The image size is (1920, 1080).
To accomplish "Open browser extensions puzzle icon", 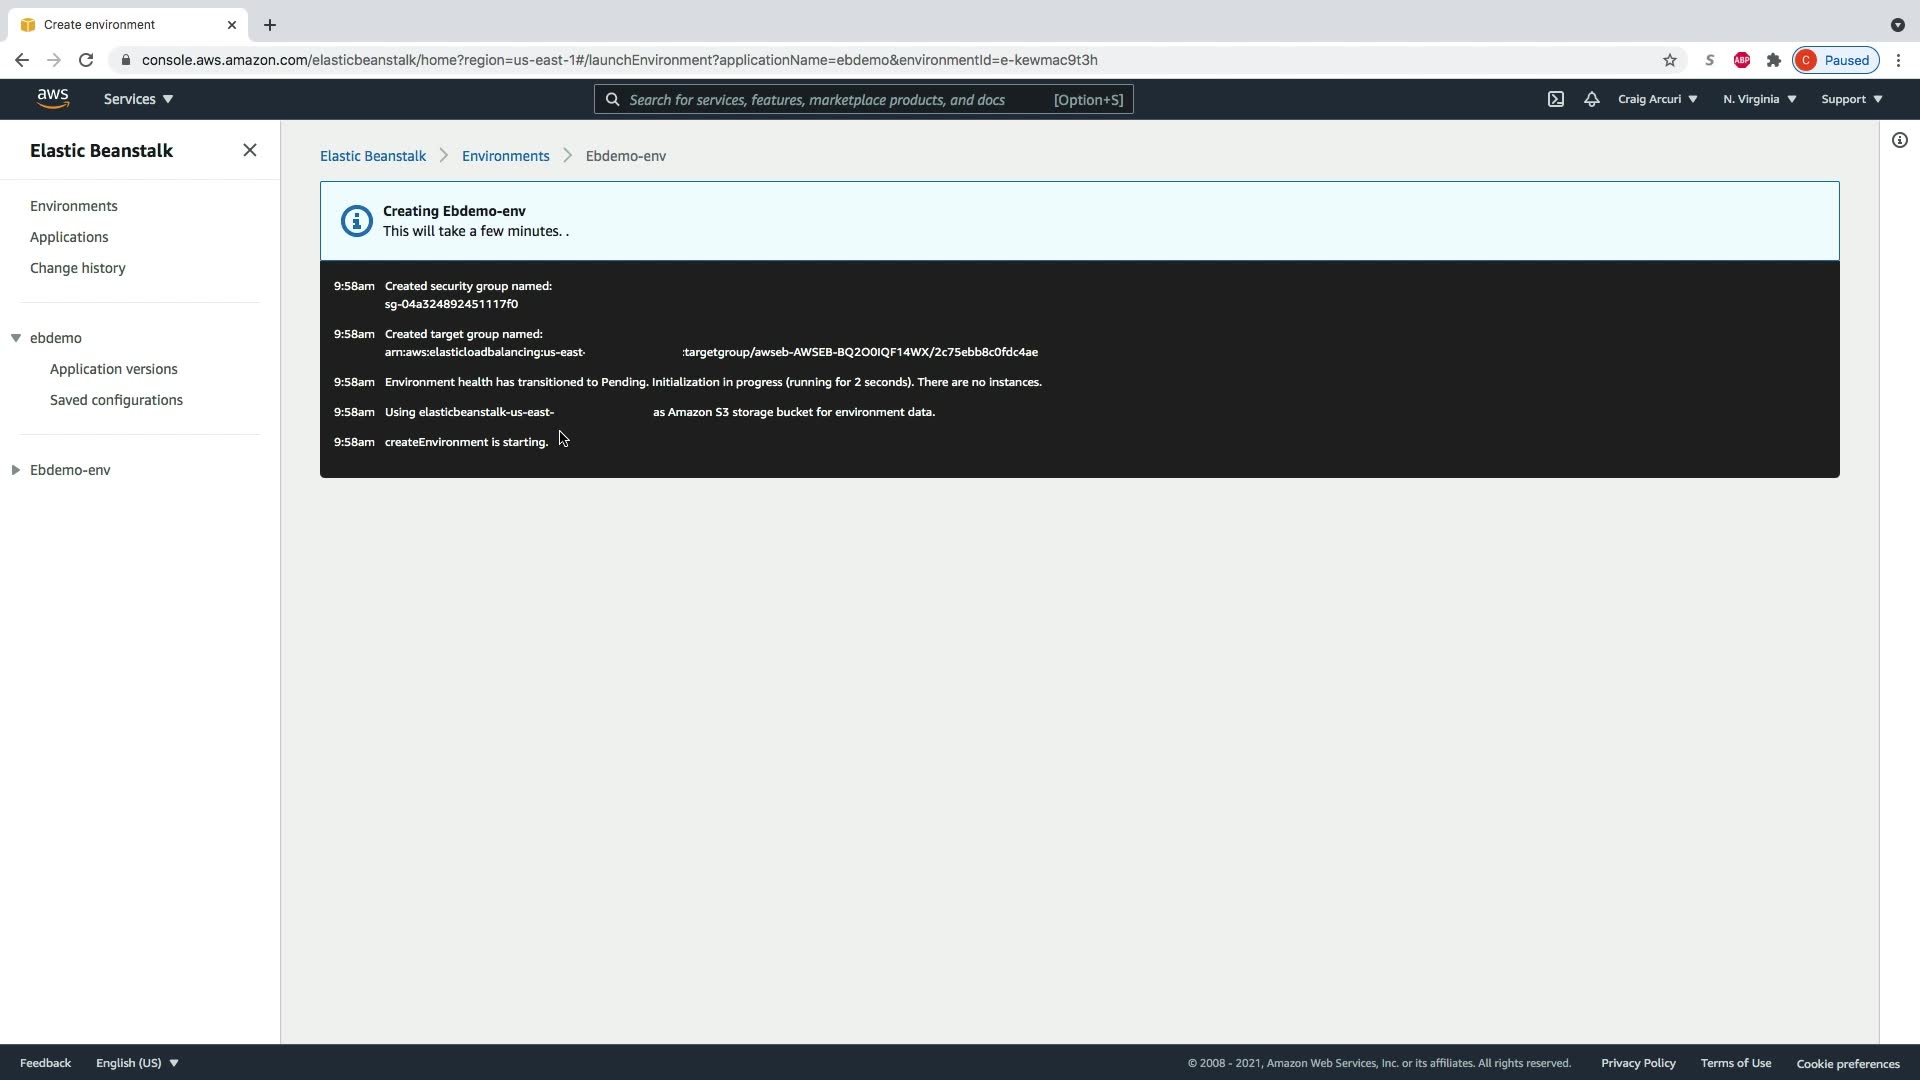I will 1773,60.
